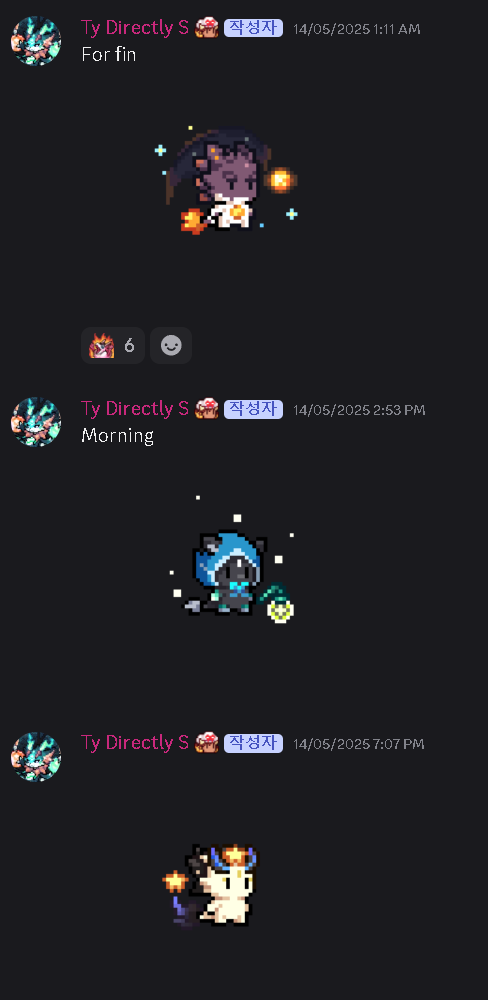Click cake role icon on the 'For fin' message
The image size is (488, 1000).
[207, 27]
